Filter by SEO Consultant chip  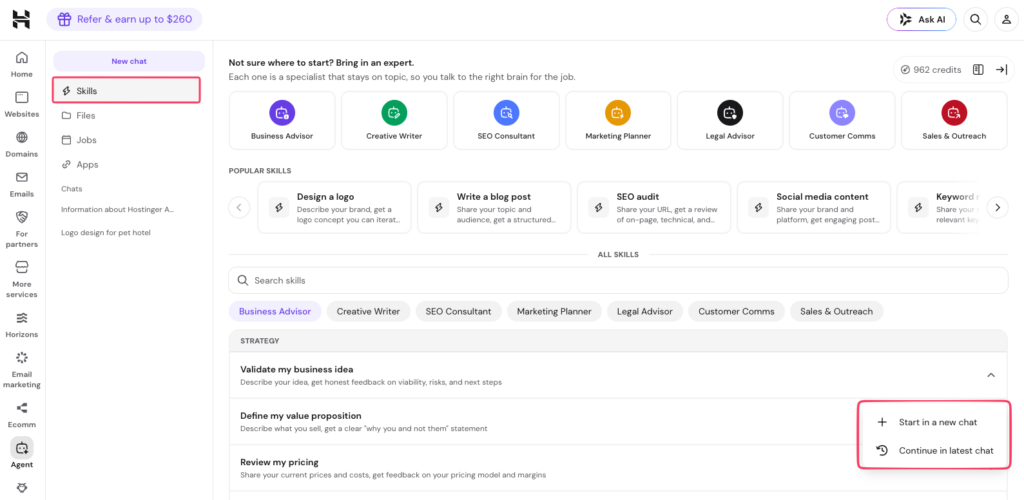[x=458, y=311]
